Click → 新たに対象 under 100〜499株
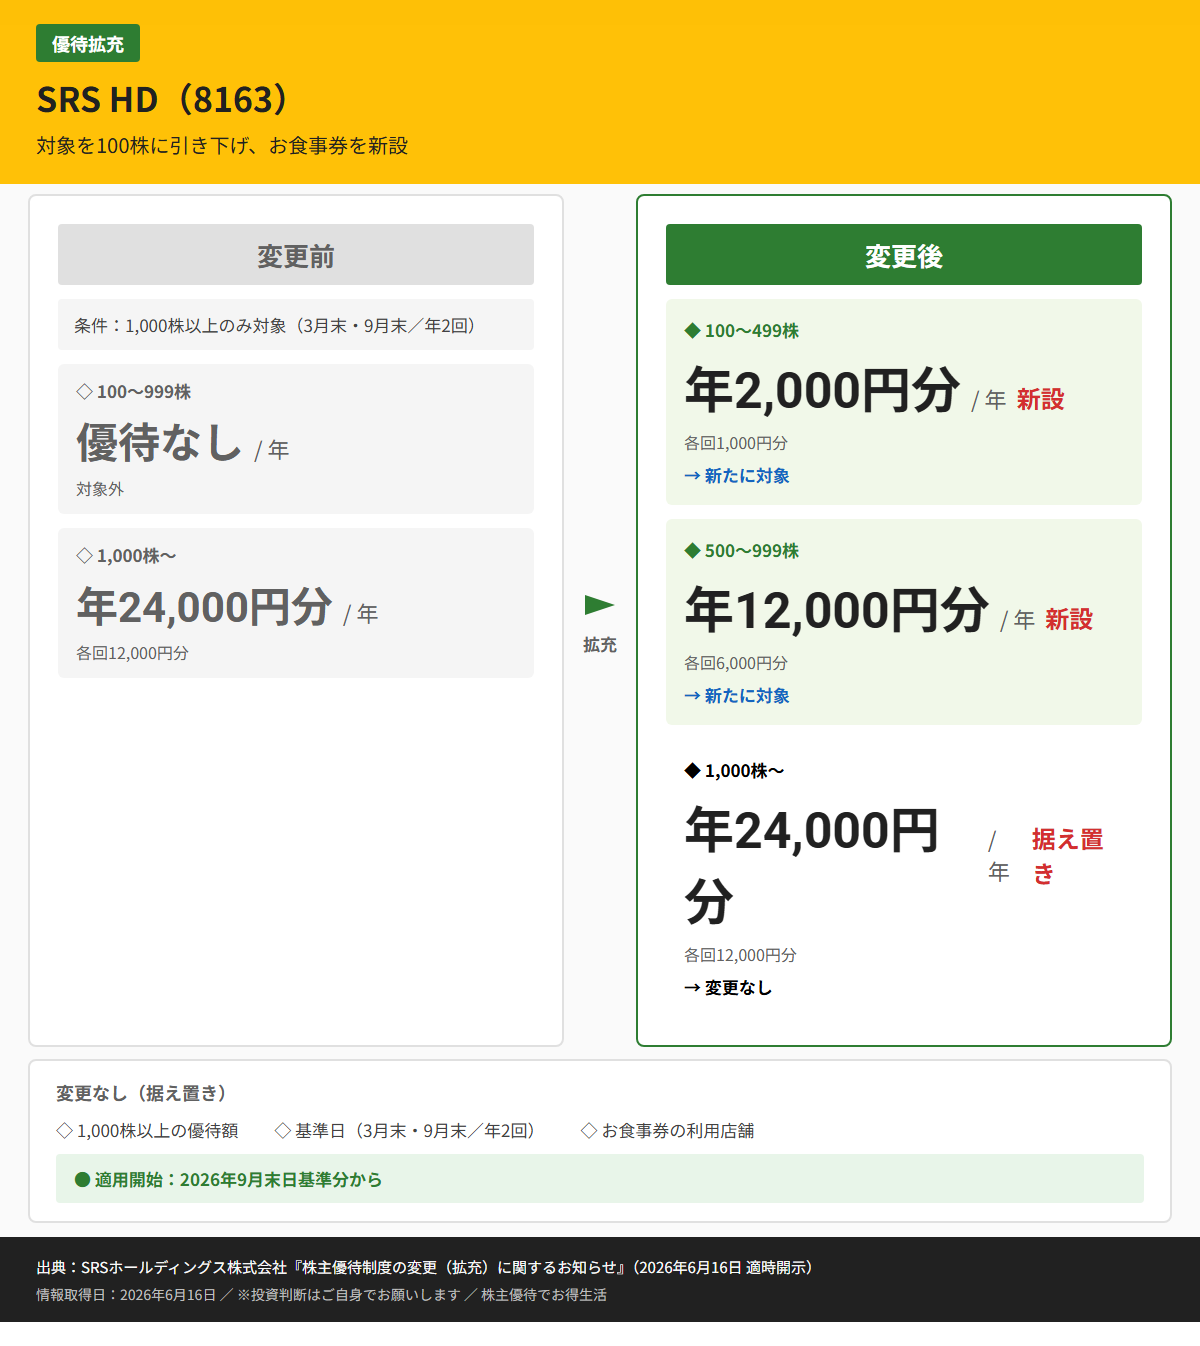The image size is (1200, 1346). click(x=737, y=476)
